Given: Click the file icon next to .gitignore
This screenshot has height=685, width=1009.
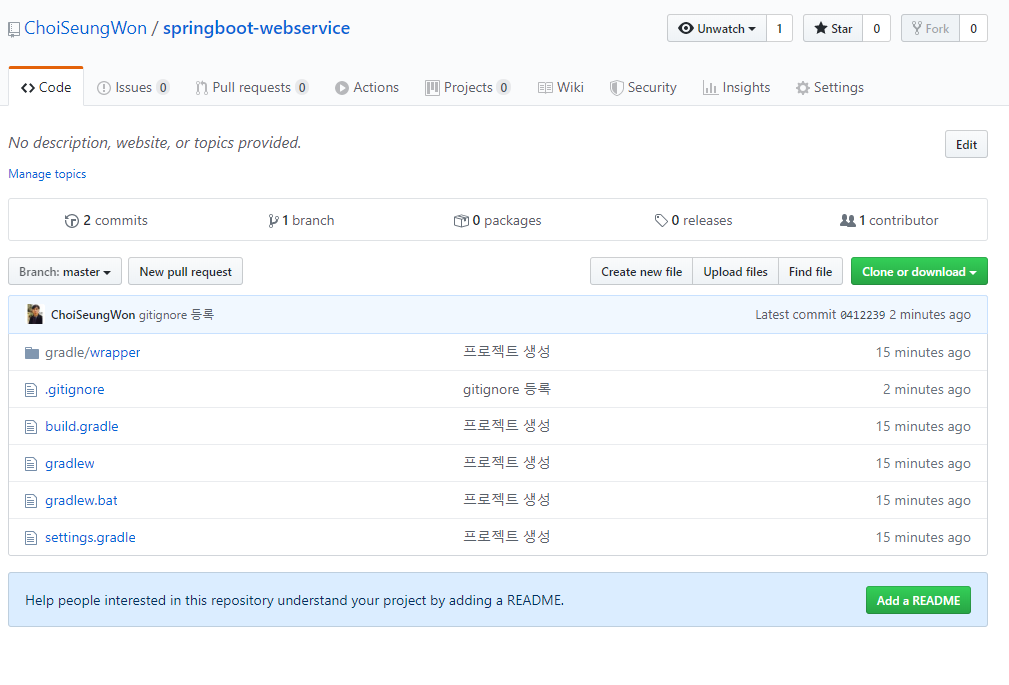Looking at the screenshot, I should click(31, 390).
